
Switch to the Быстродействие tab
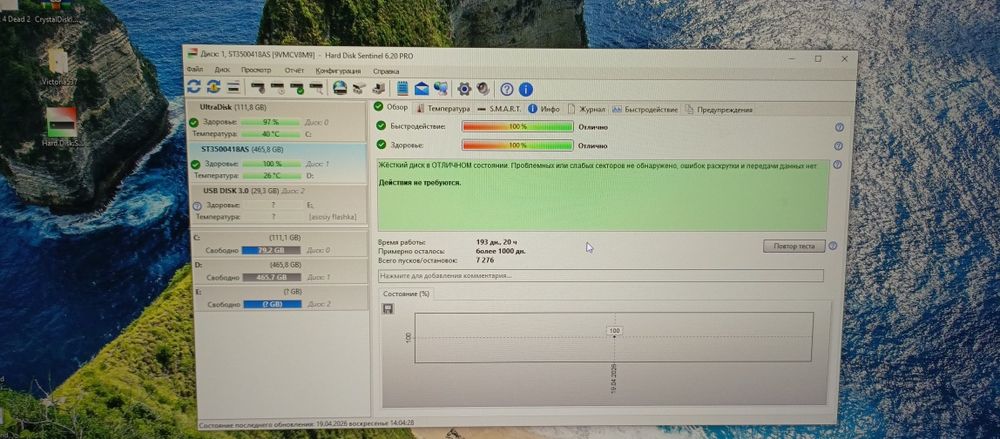tap(645, 110)
